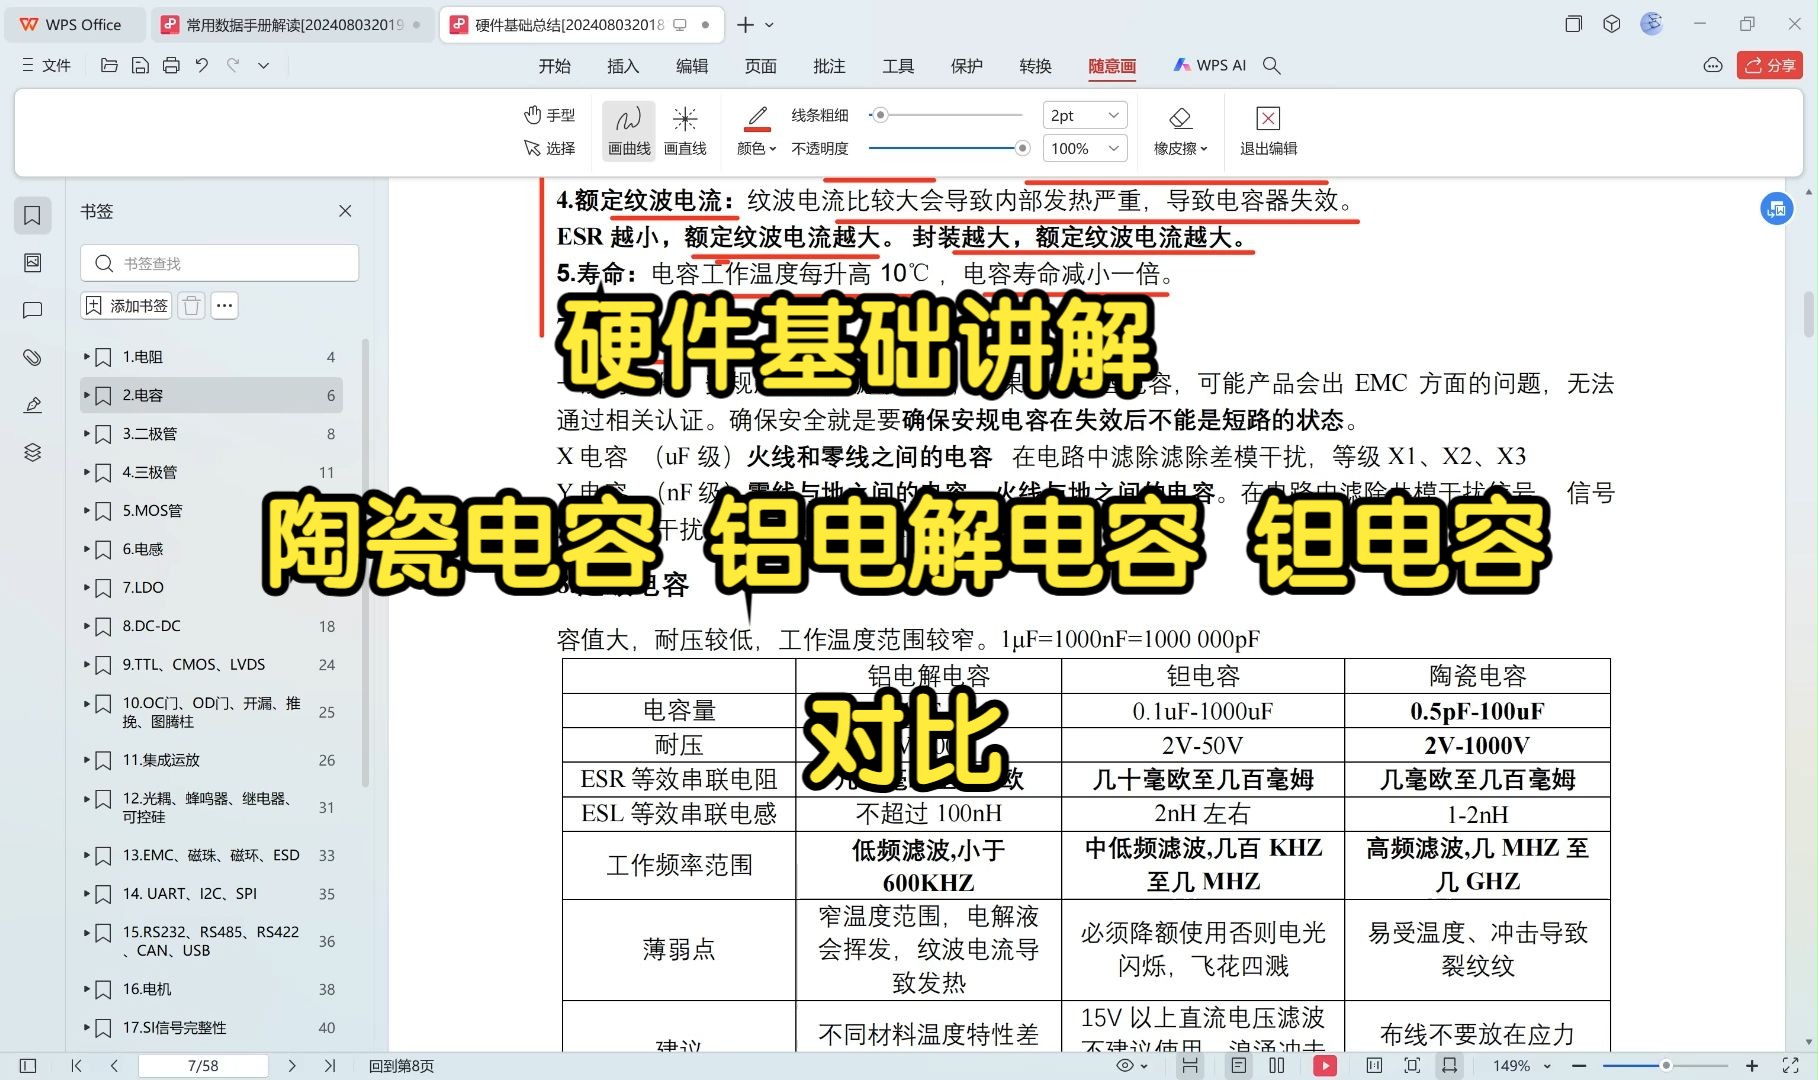Go to previous page arrow
1818x1080 pixels.
click(x=114, y=1066)
